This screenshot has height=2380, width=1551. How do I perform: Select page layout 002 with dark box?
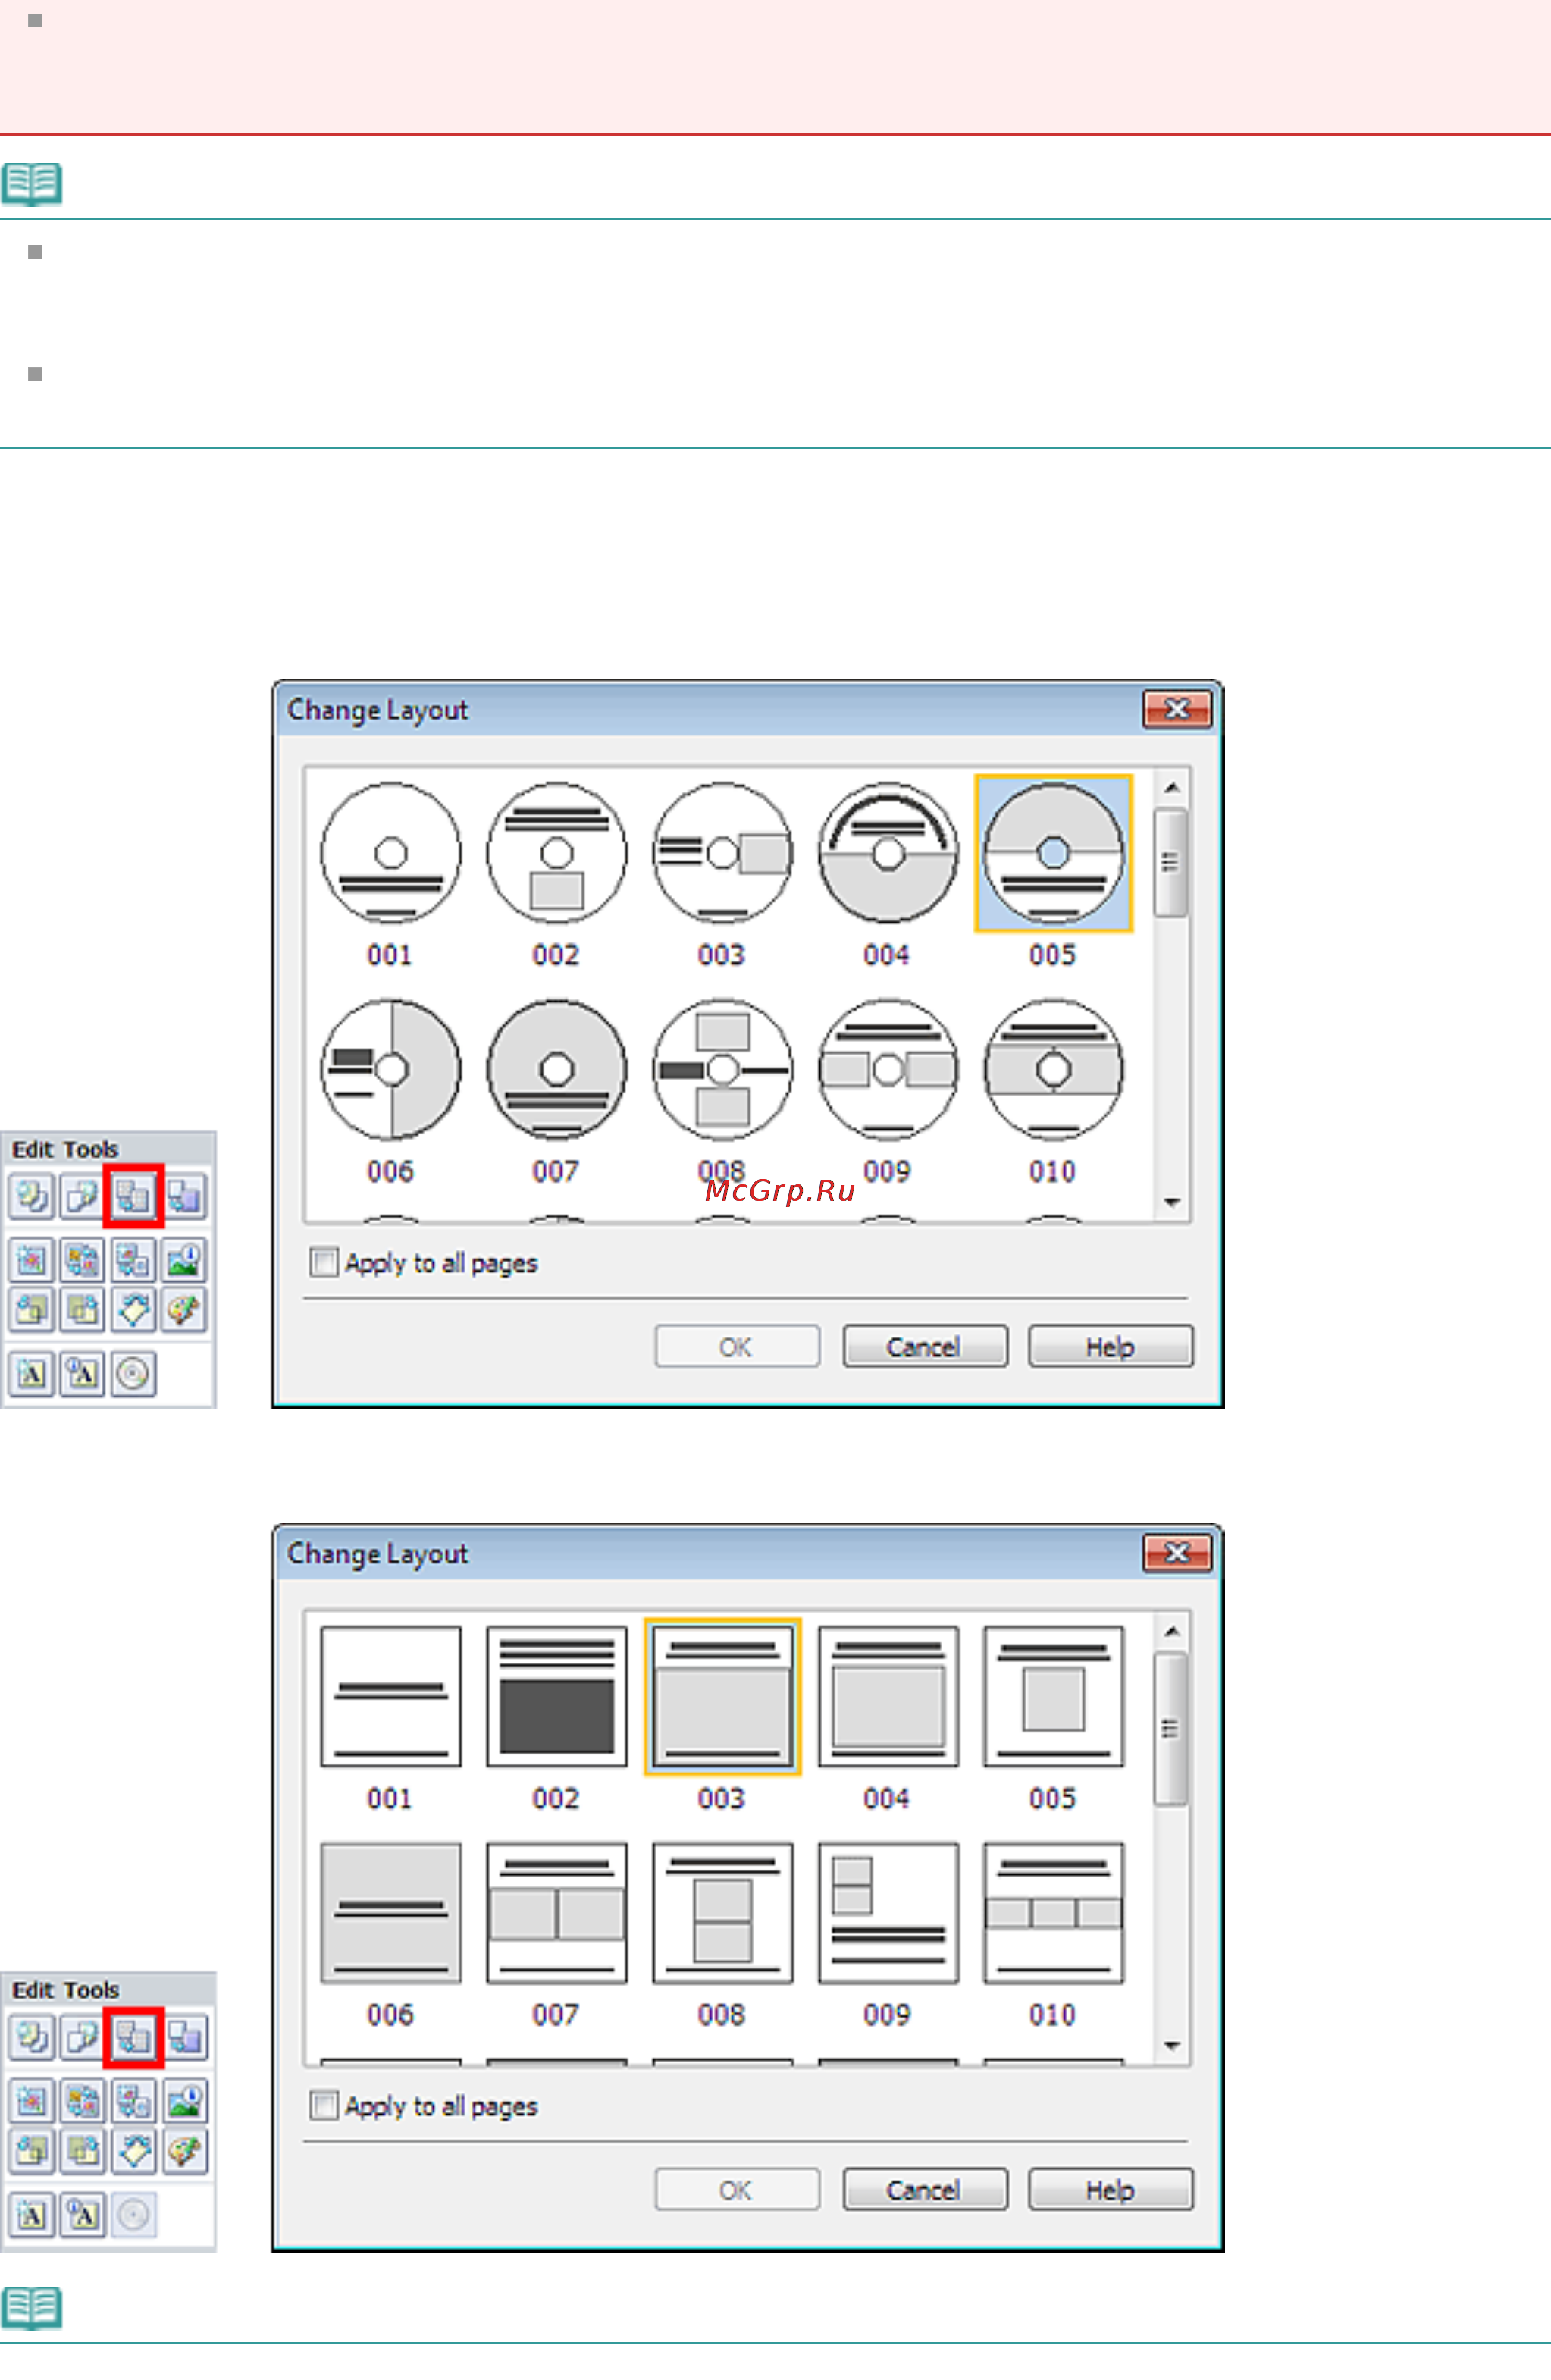(557, 1696)
